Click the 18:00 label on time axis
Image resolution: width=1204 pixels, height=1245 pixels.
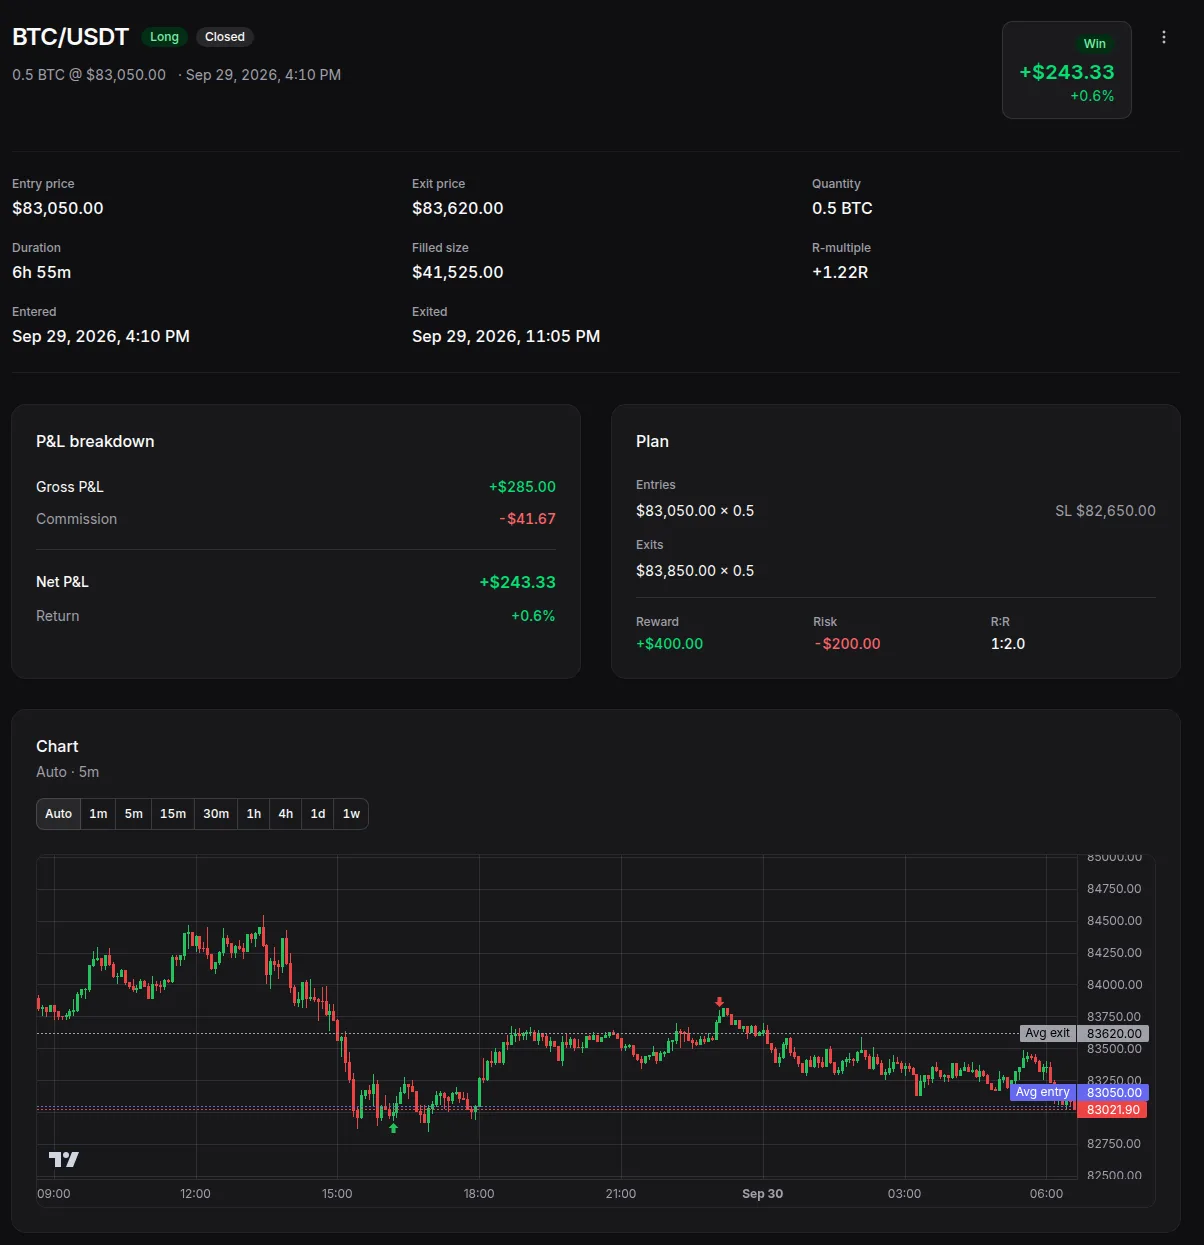point(479,1194)
